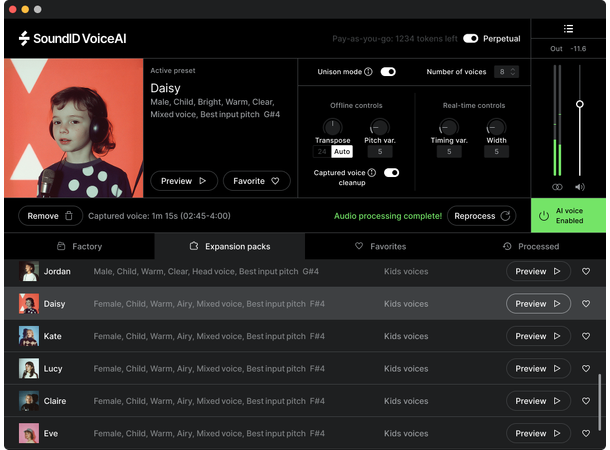Image resolution: width=610 pixels, height=450 pixels.
Task: Click the voice list vertical scrollbar
Action: coord(599,402)
